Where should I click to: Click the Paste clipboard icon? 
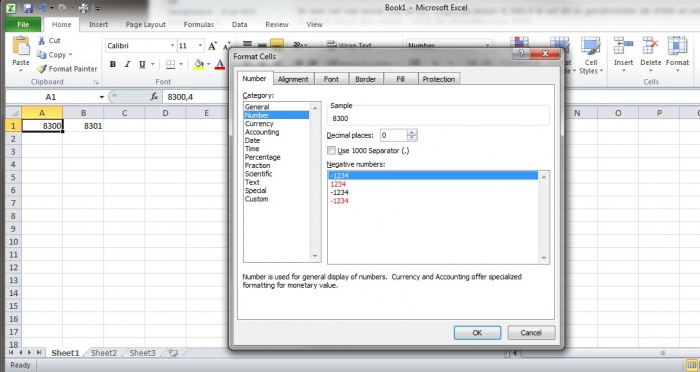(x=21, y=47)
